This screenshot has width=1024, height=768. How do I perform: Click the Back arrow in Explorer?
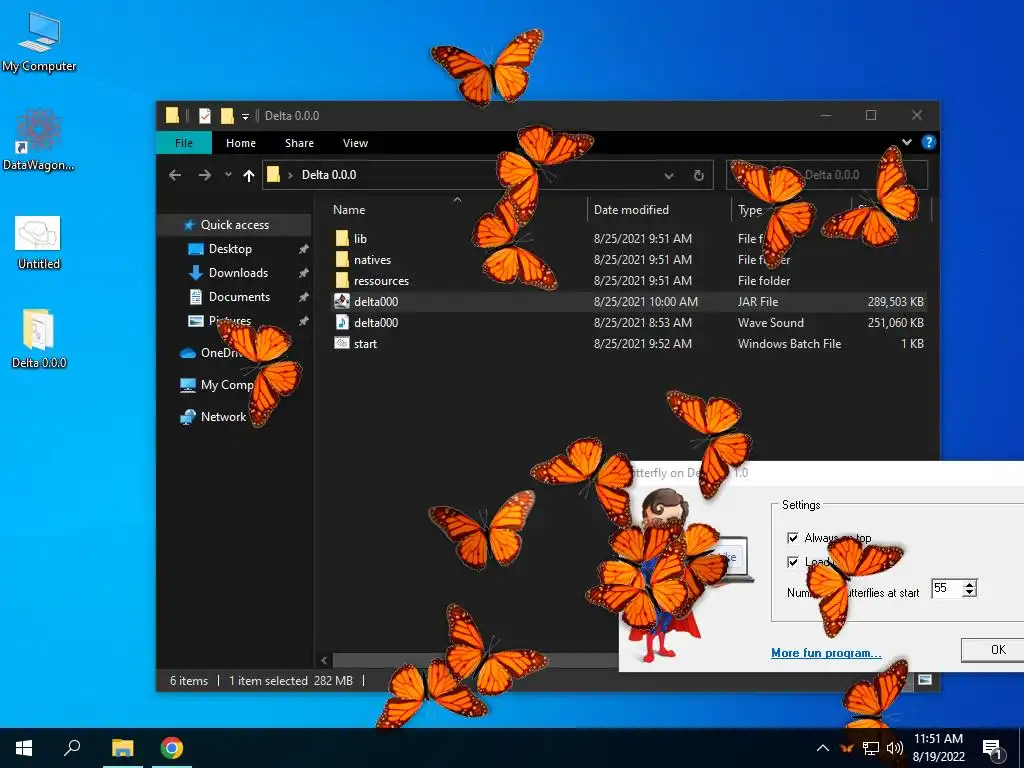tap(175, 175)
